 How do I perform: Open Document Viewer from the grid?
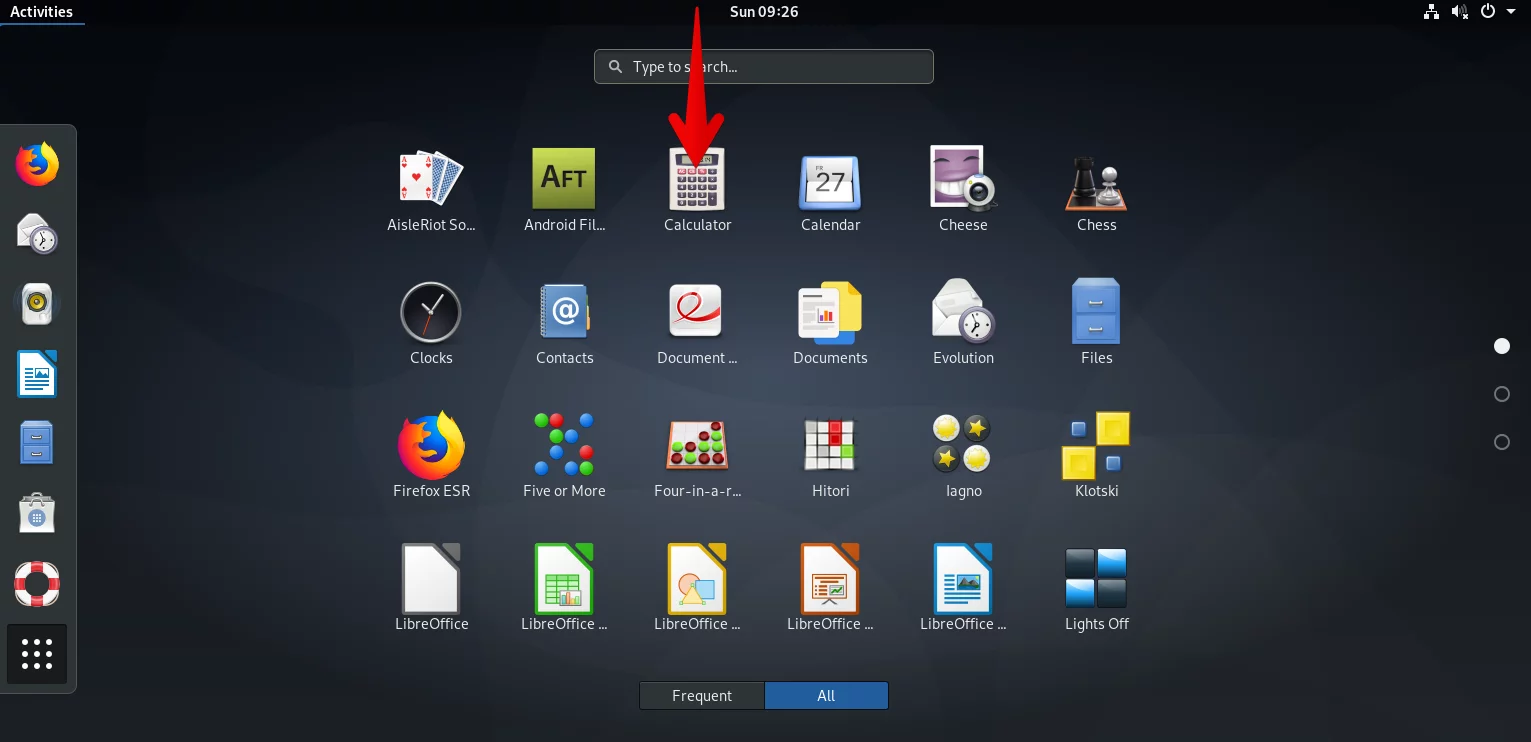pos(697,312)
